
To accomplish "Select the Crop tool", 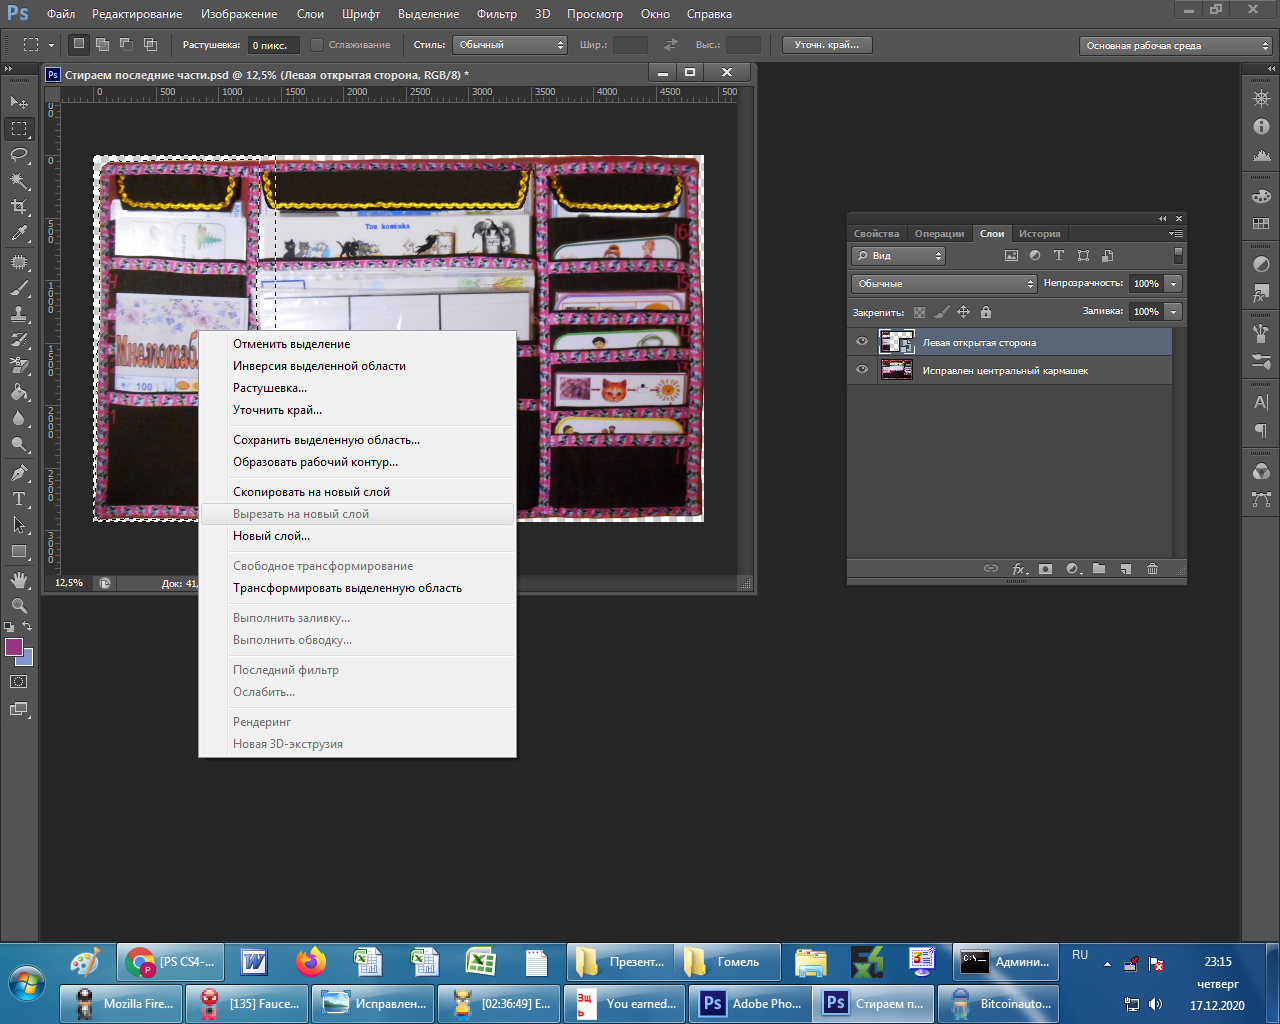I will pyautogui.click(x=19, y=207).
